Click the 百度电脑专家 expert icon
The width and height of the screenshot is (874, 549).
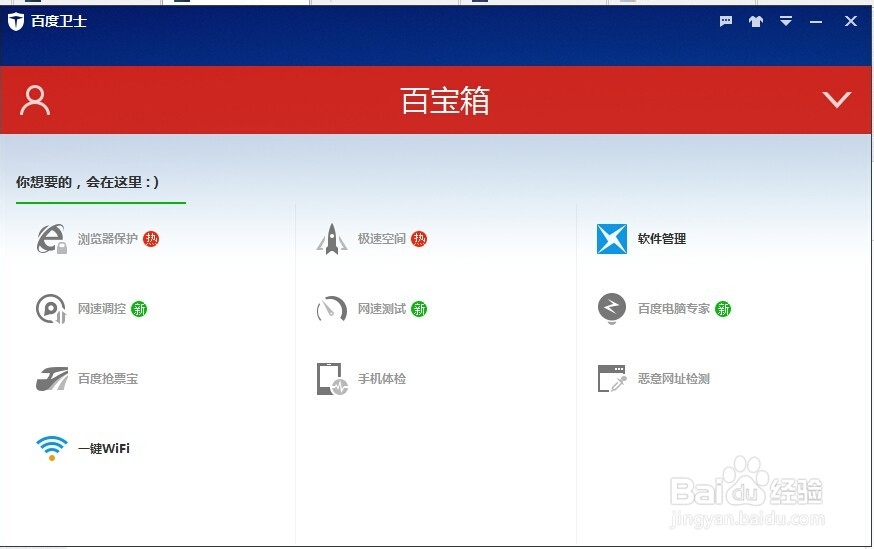click(611, 309)
